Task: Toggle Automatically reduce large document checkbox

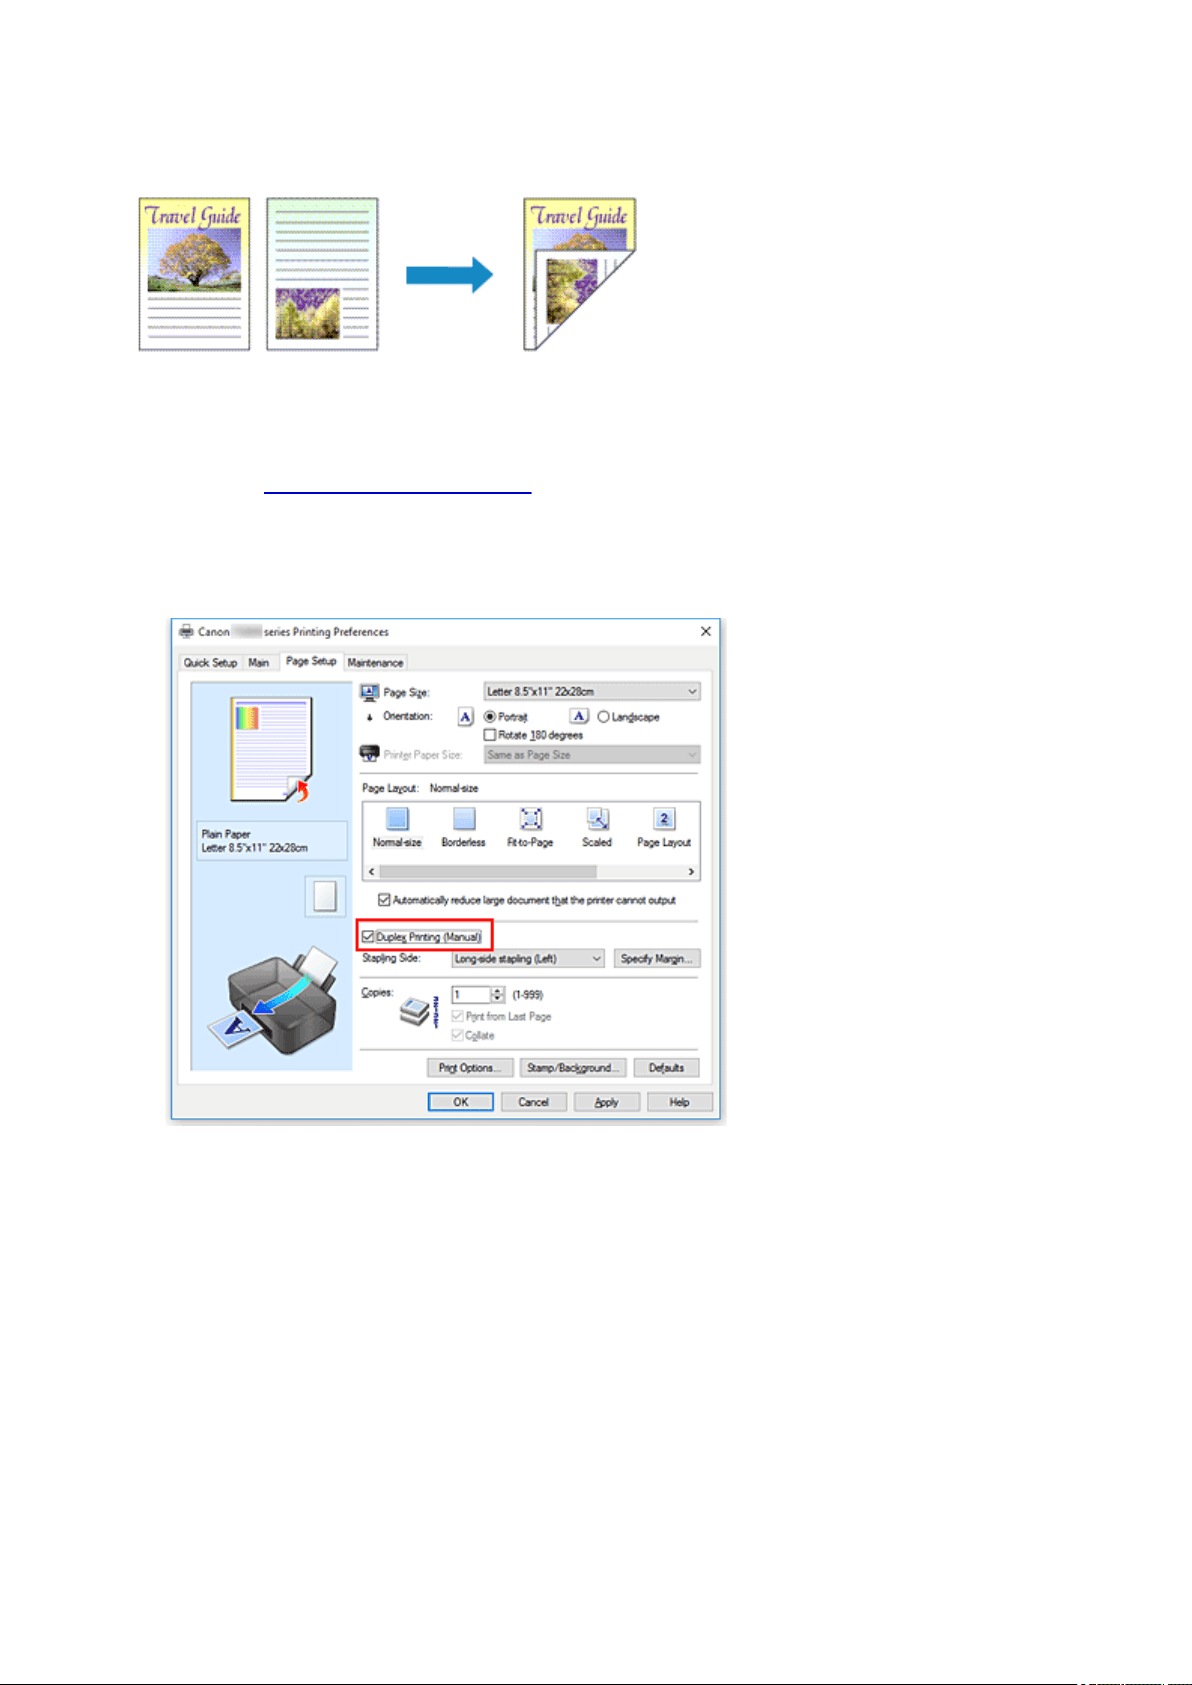Action: (384, 900)
